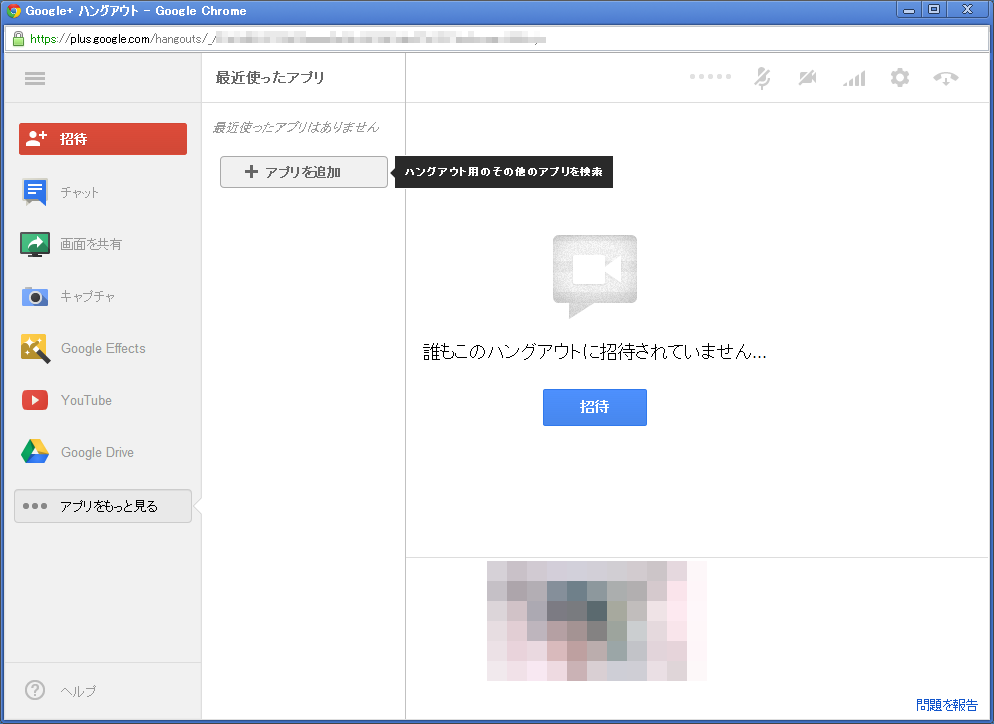994x724 pixels.
Task: Turn off the camera
Action: click(807, 78)
